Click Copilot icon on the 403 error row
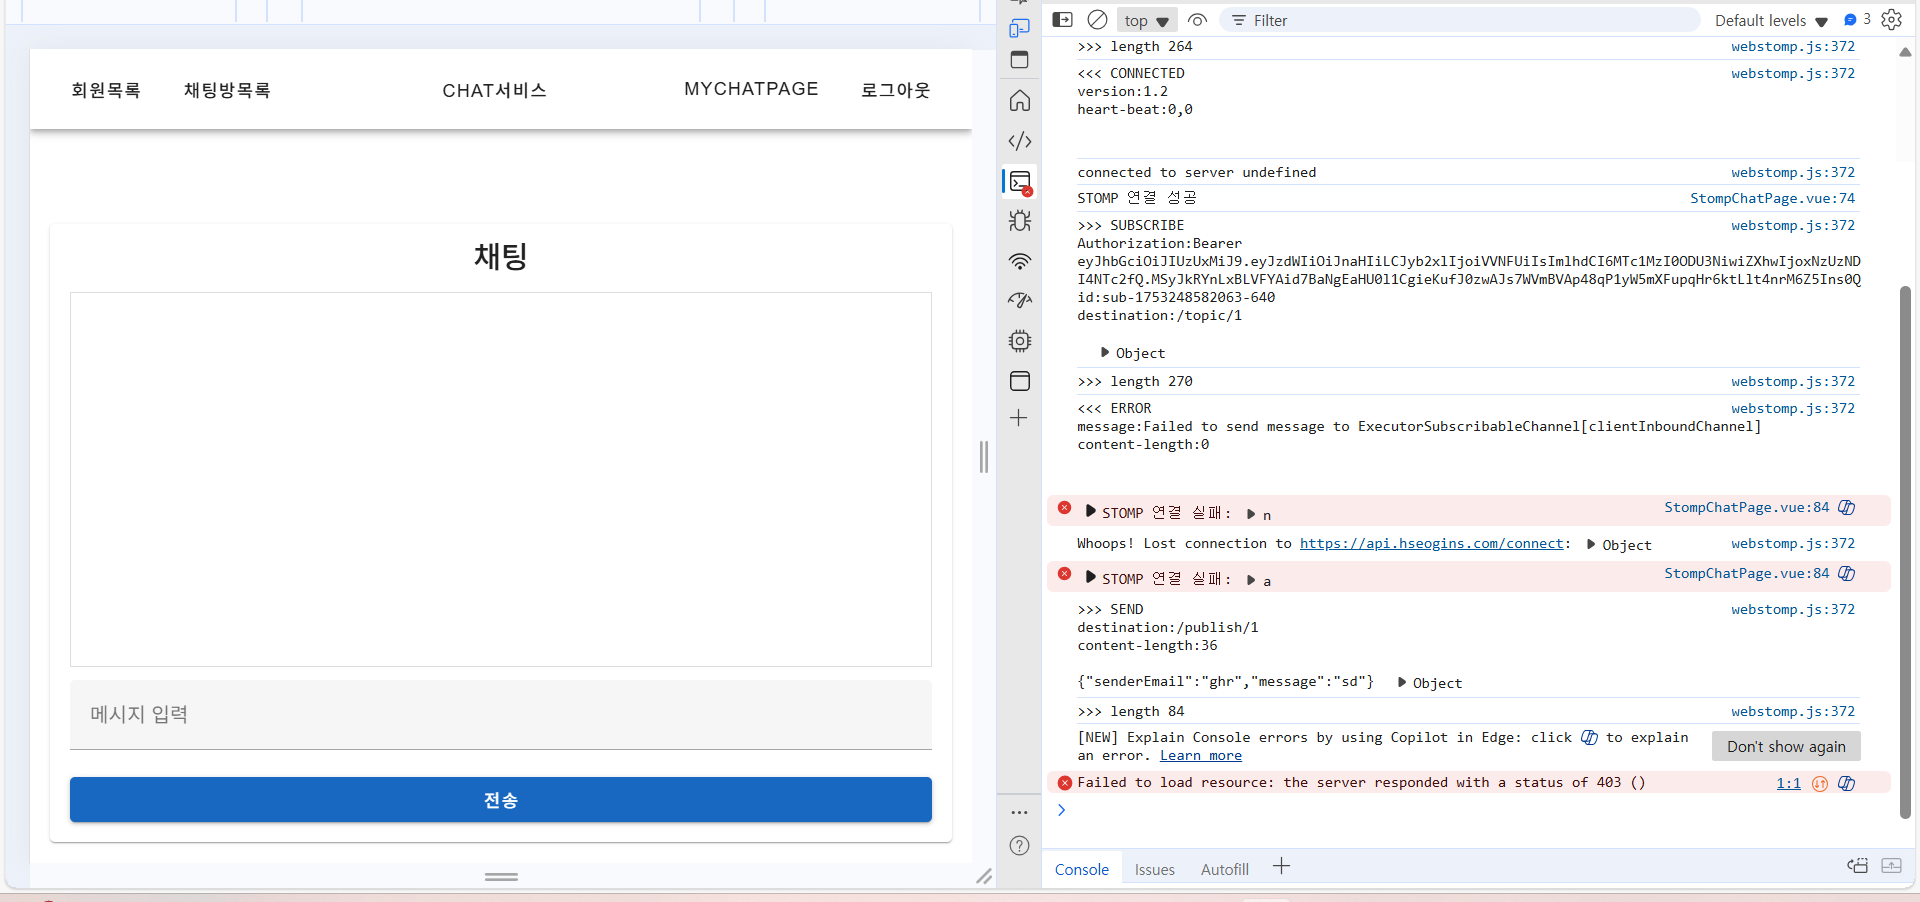Image resolution: width=1920 pixels, height=902 pixels. tap(1846, 784)
